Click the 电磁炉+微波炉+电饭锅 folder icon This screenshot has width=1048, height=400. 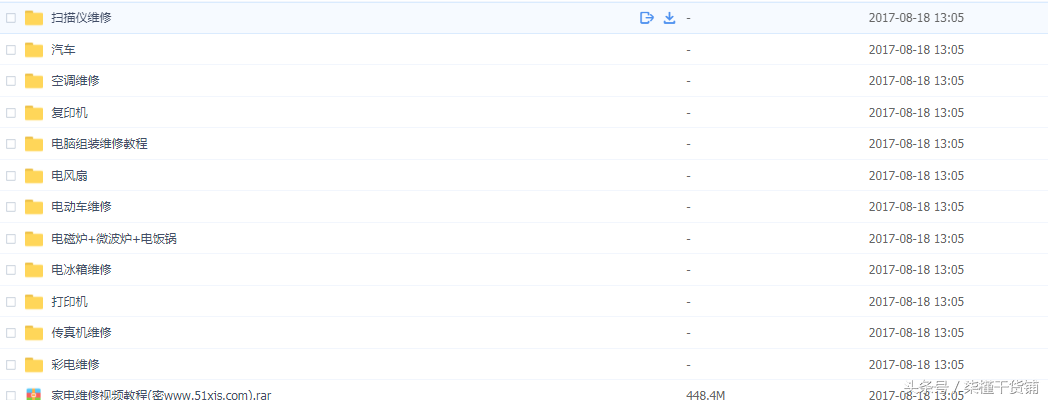tap(34, 239)
